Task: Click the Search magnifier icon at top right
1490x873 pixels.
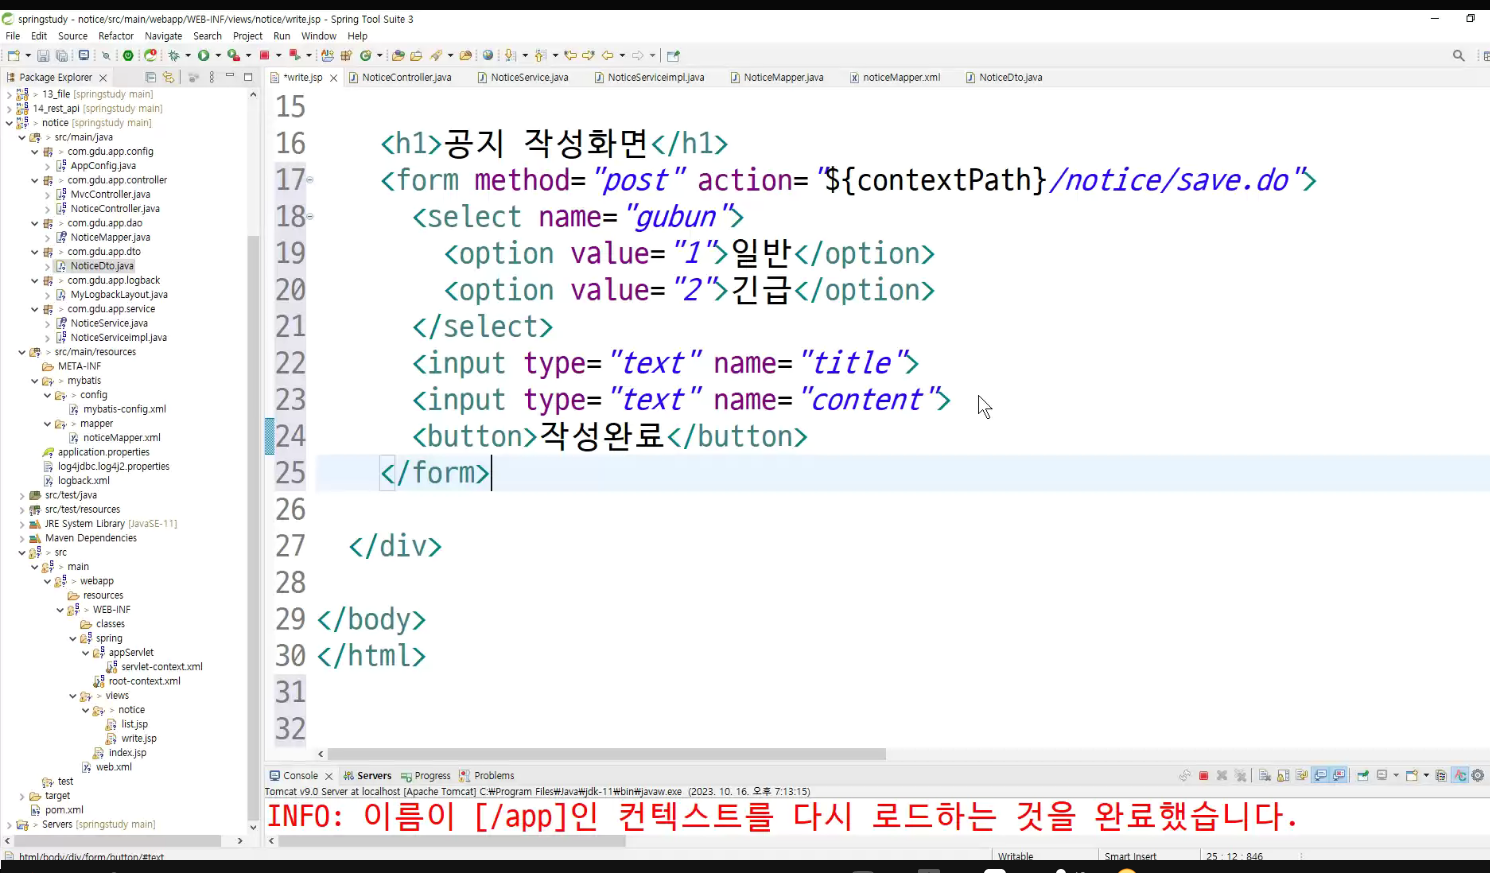Action: 1458,55
